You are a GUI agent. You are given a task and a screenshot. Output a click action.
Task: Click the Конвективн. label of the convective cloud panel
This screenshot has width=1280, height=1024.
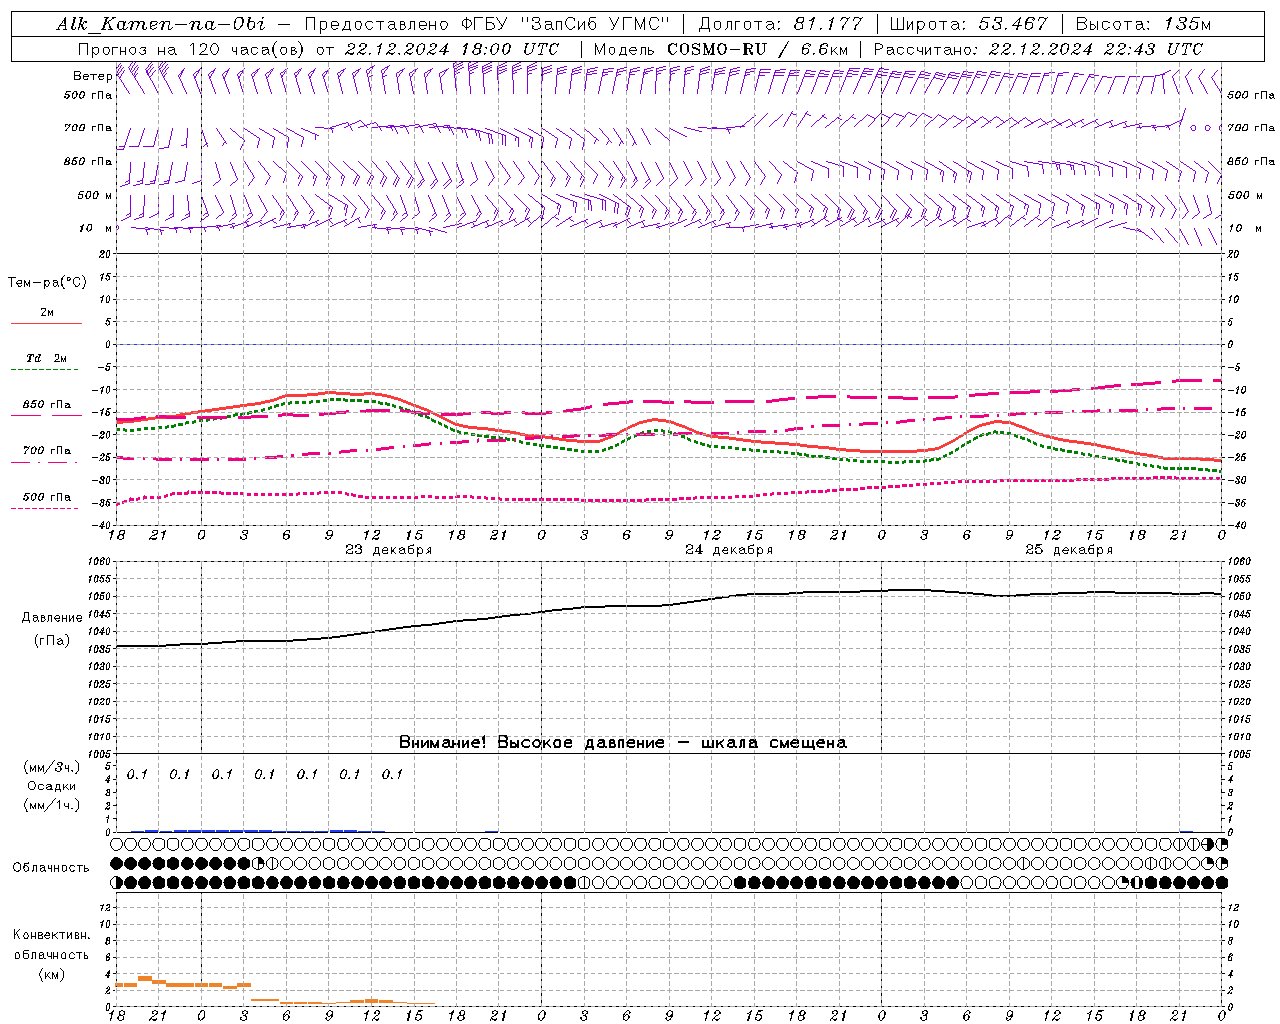(x=51, y=935)
